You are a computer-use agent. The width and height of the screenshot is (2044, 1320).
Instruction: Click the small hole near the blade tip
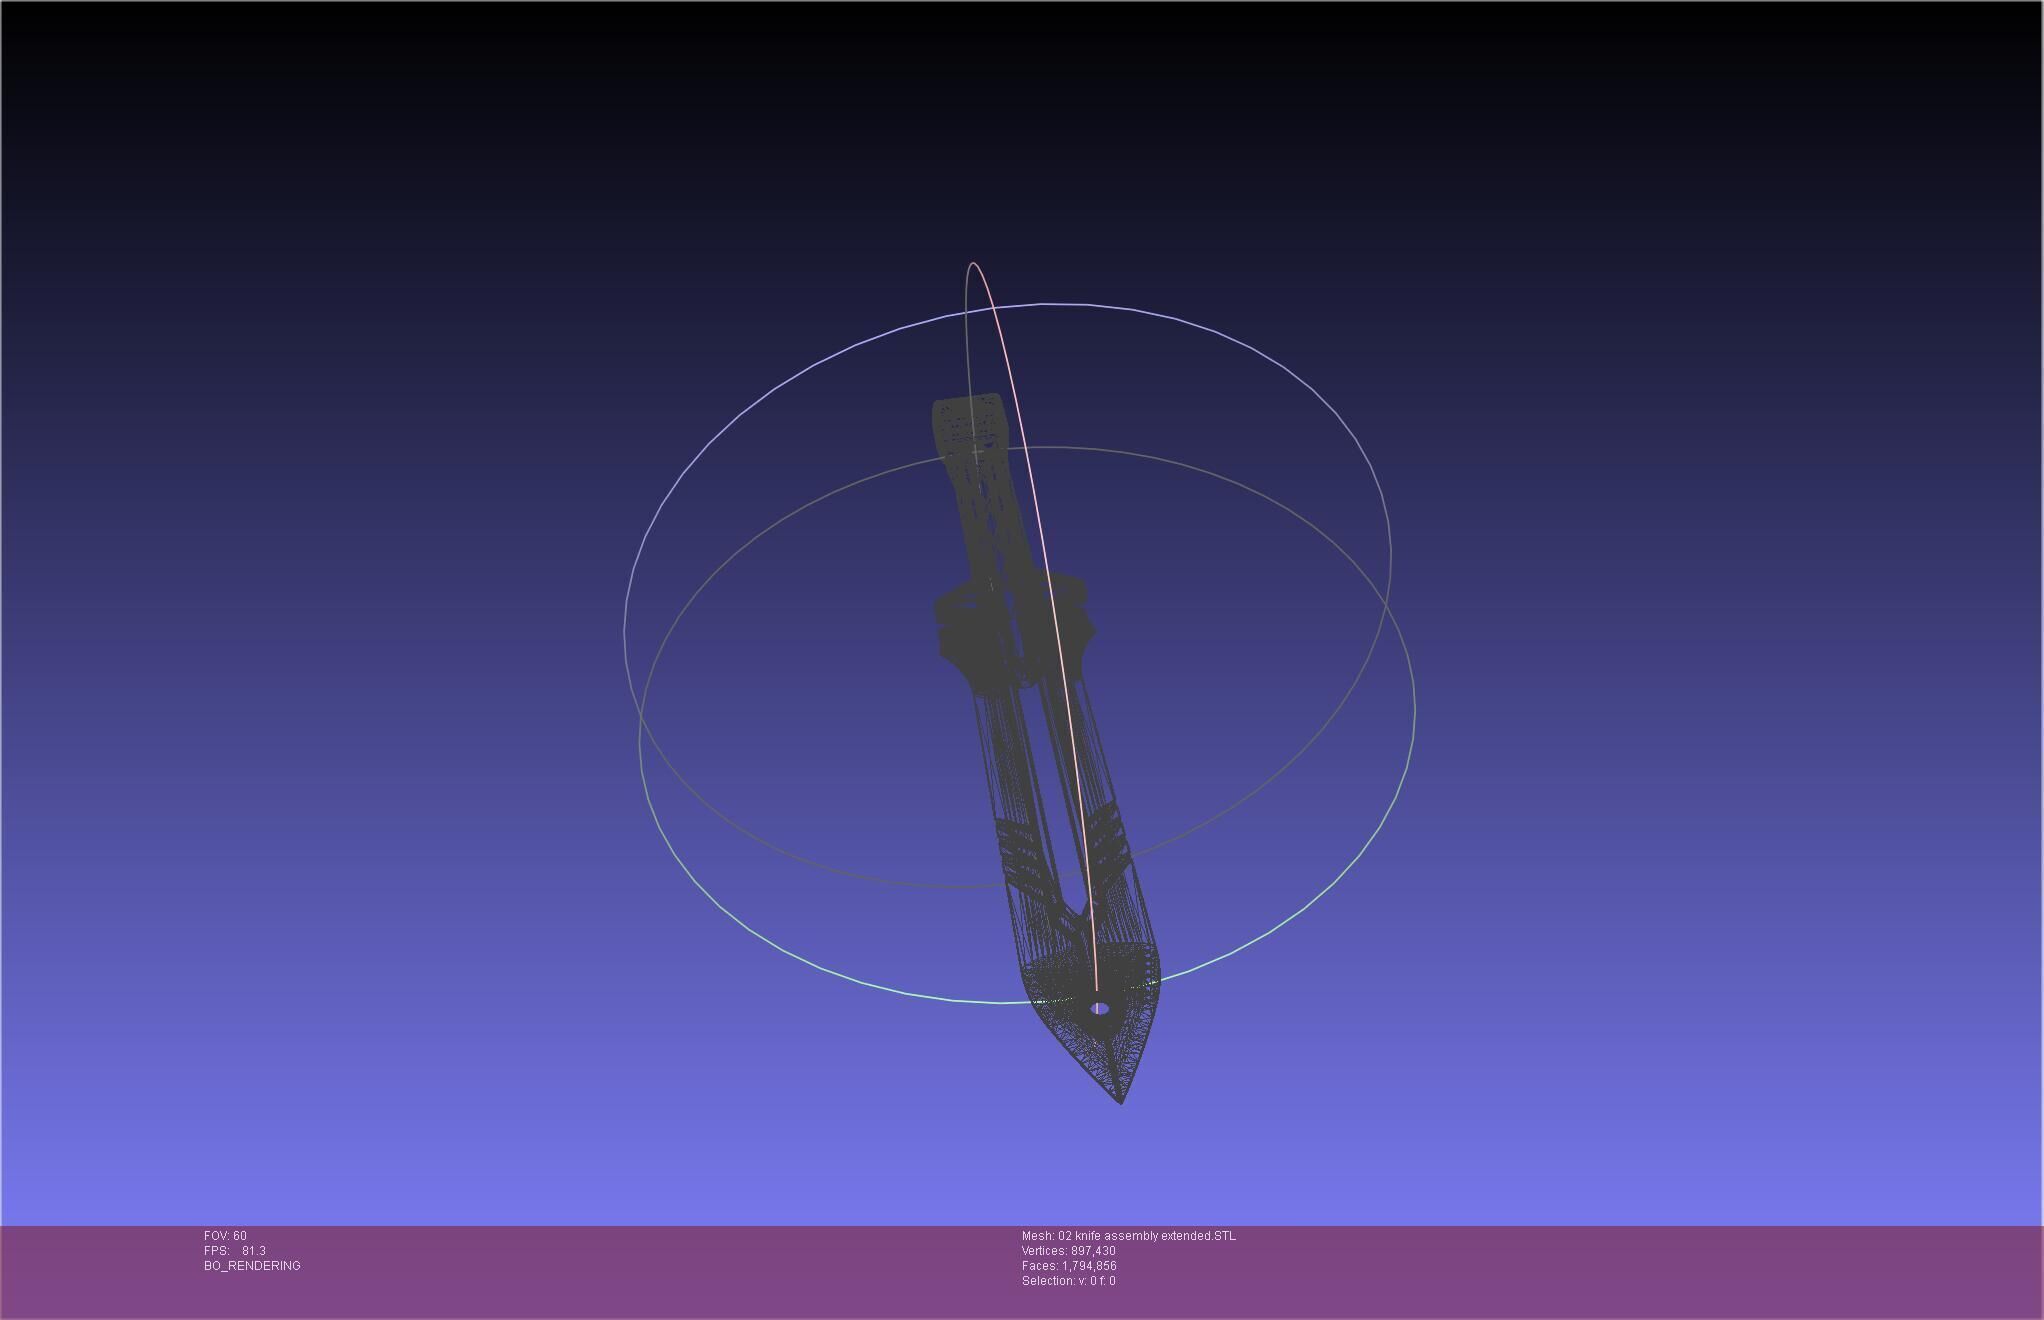click(x=1099, y=1008)
